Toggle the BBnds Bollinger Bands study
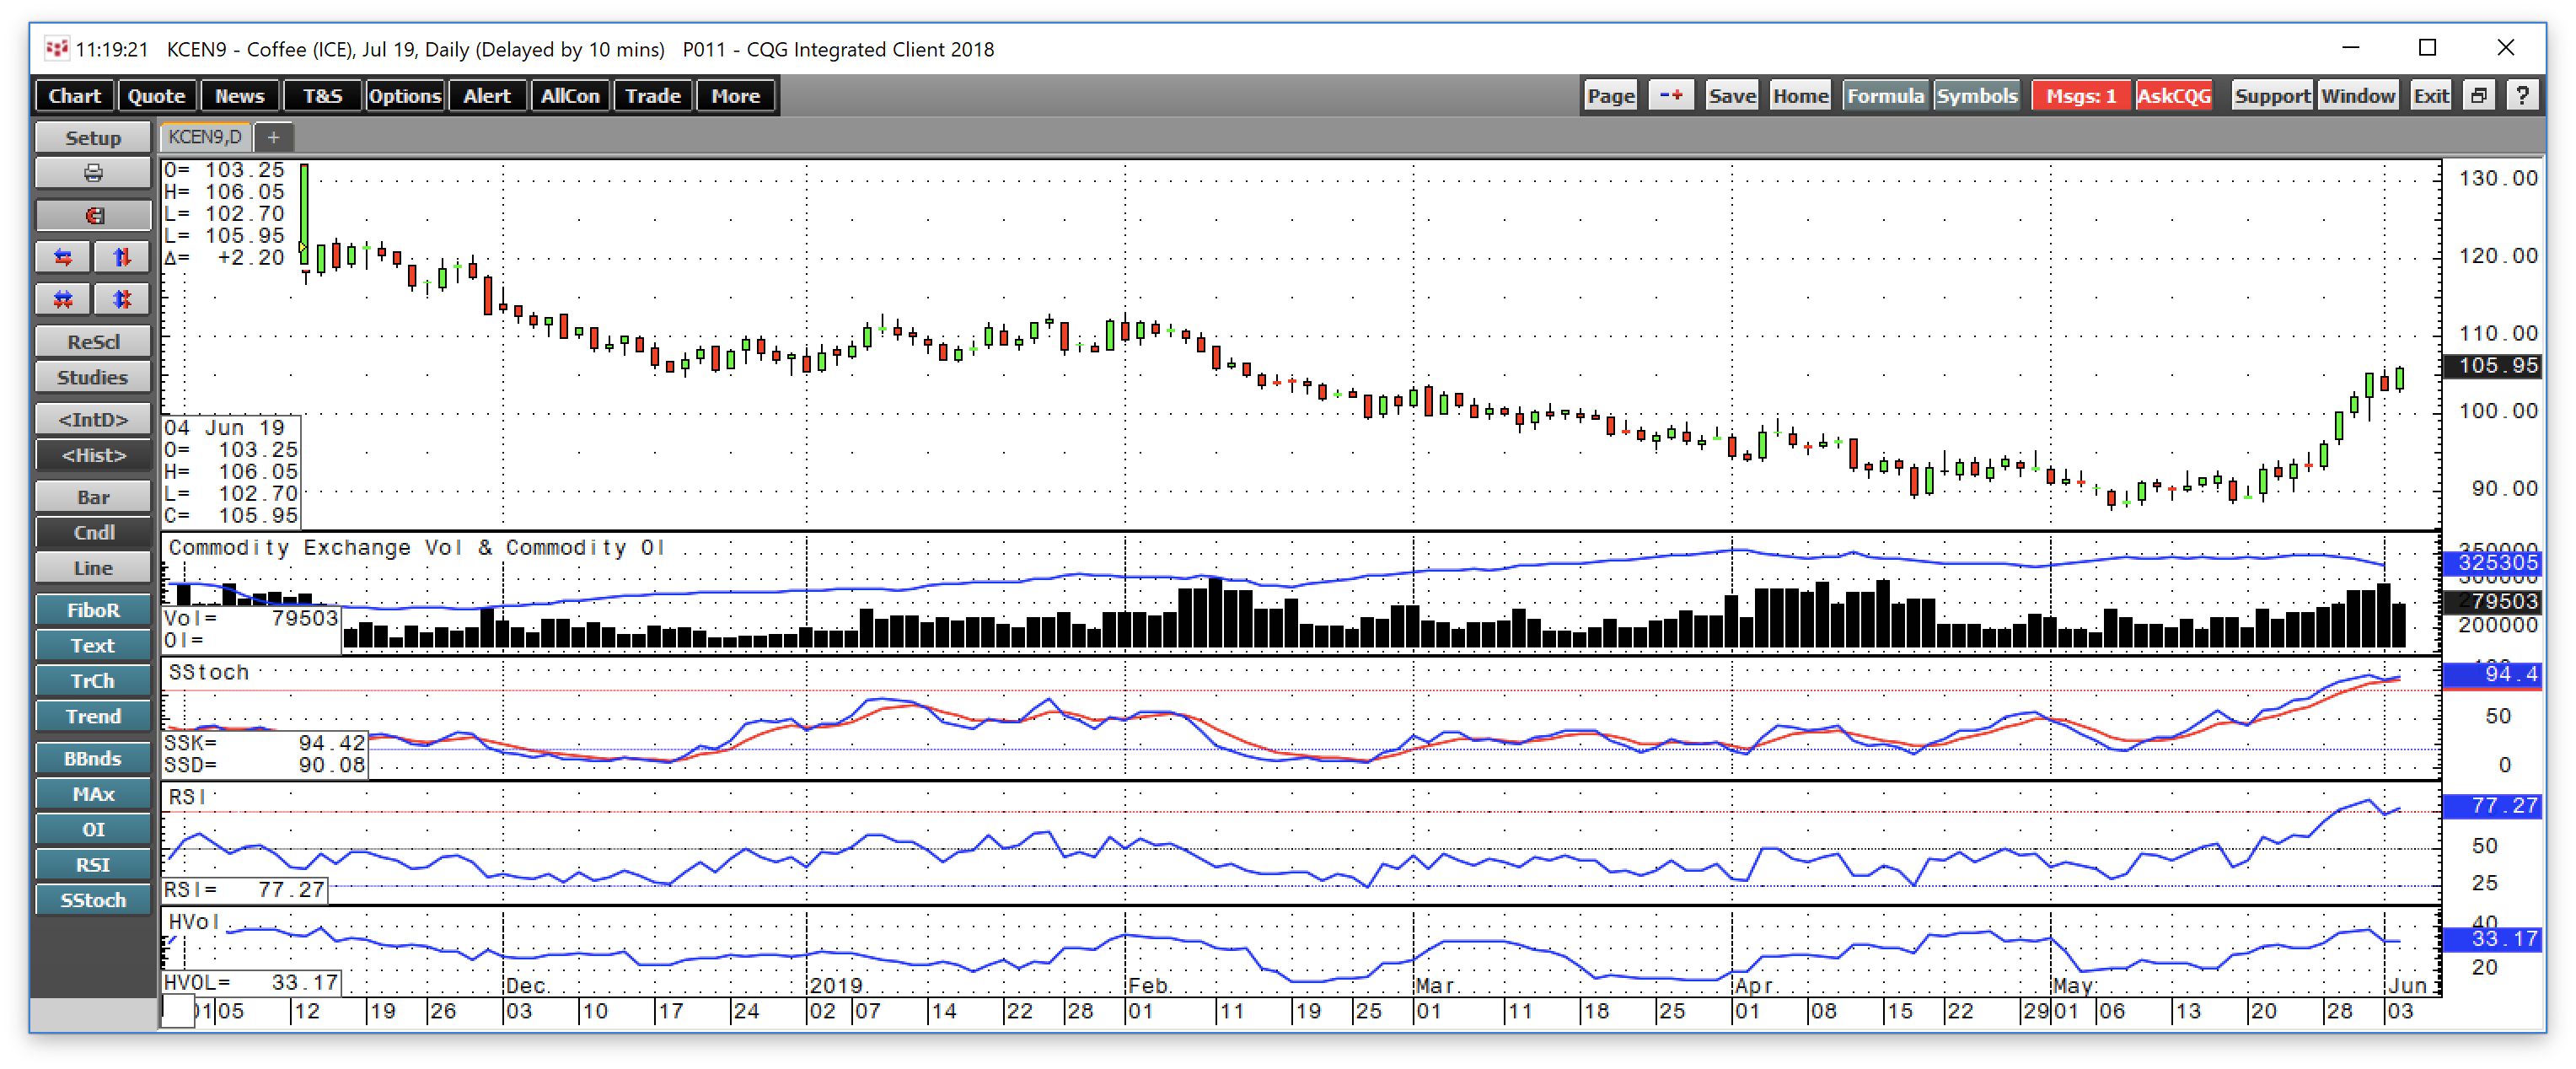The image size is (2576, 1069). pos(93,758)
